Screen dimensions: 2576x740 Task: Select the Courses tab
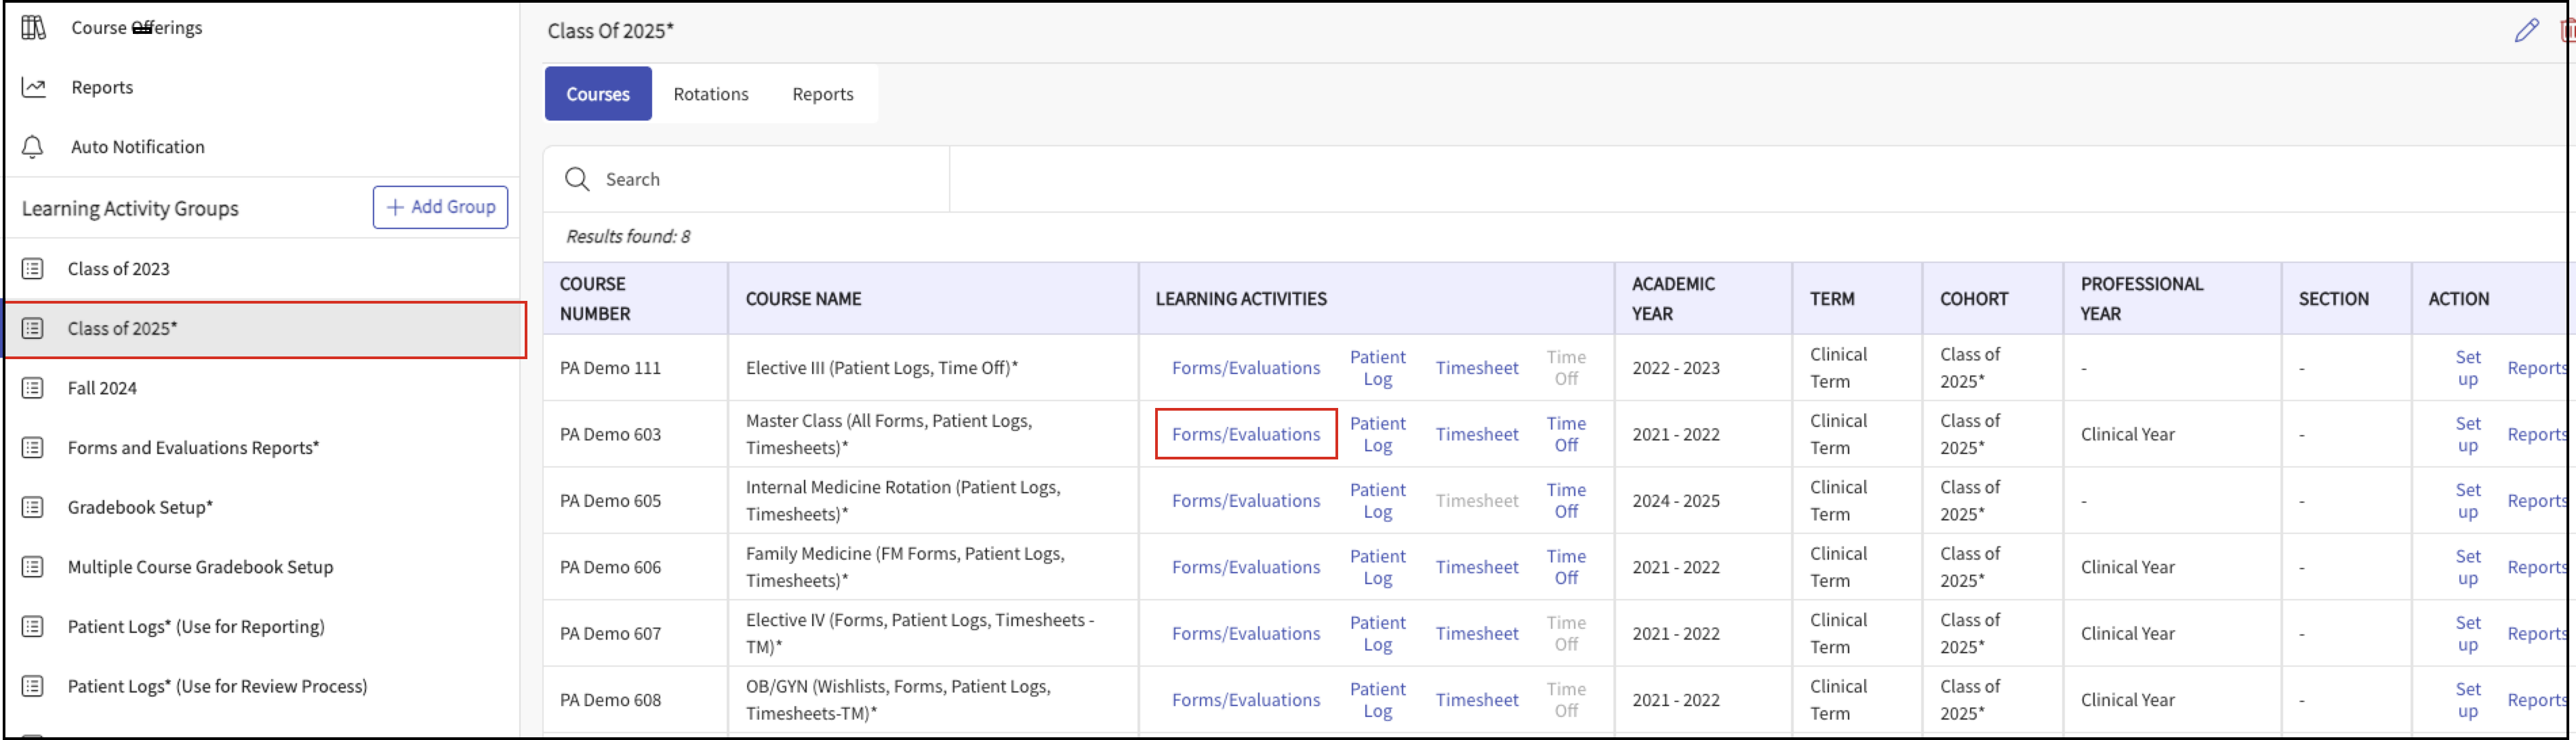(x=597, y=94)
